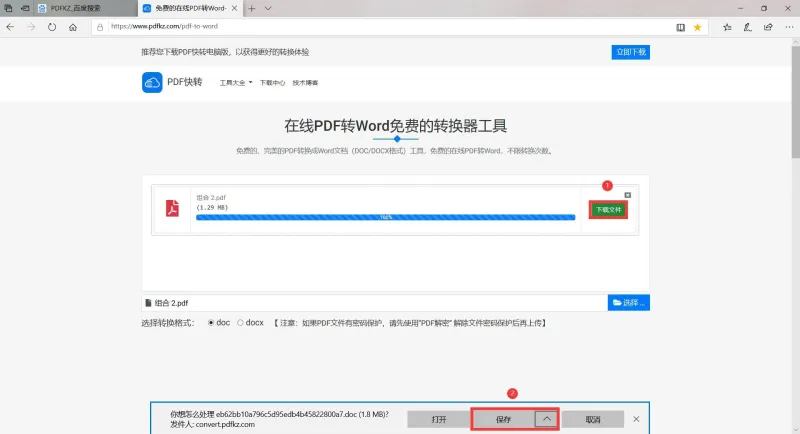Open new tab with plus icon

(x=252, y=8)
